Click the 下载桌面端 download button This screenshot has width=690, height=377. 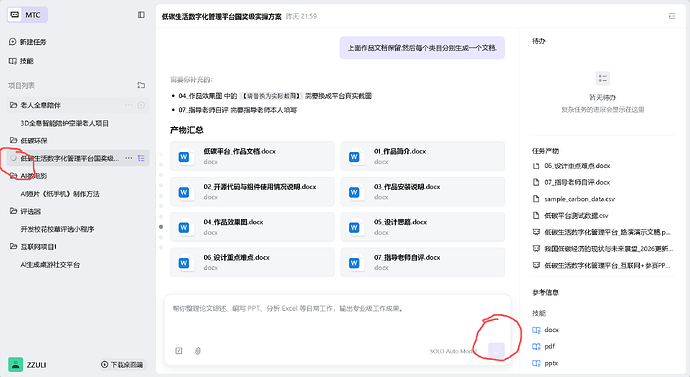coord(122,365)
